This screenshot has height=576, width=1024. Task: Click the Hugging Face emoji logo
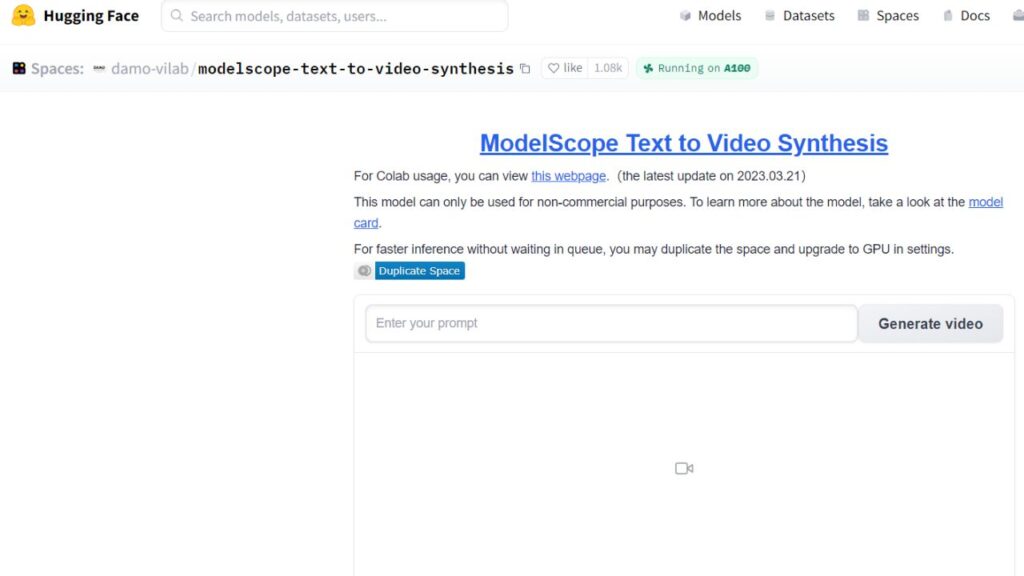tap(24, 15)
